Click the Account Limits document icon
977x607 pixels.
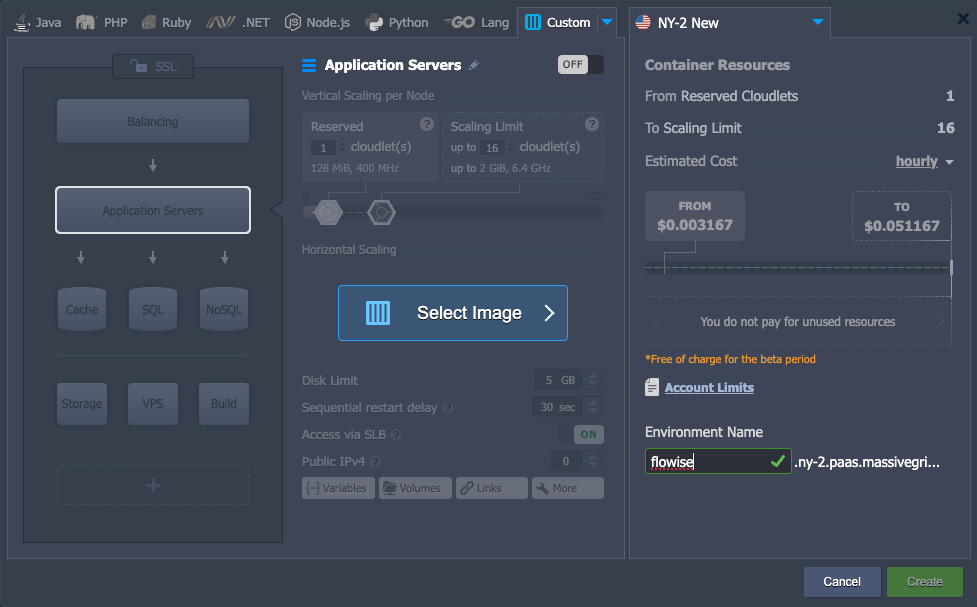click(x=652, y=388)
